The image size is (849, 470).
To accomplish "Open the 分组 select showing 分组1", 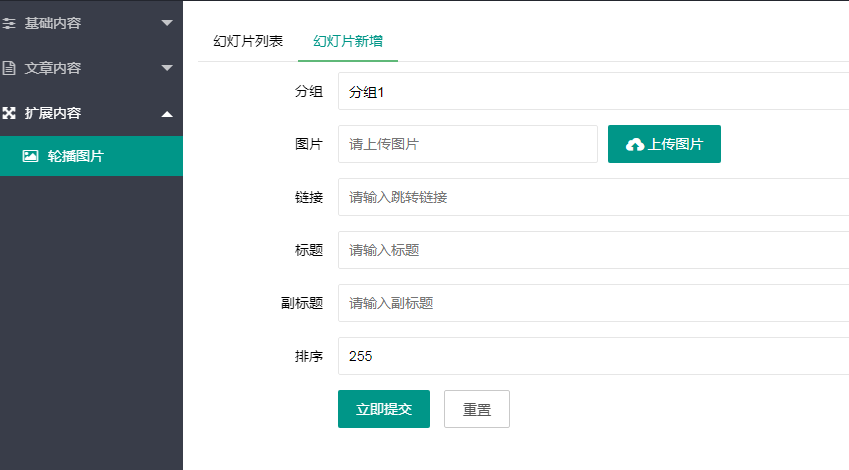I will click(593, 91).
